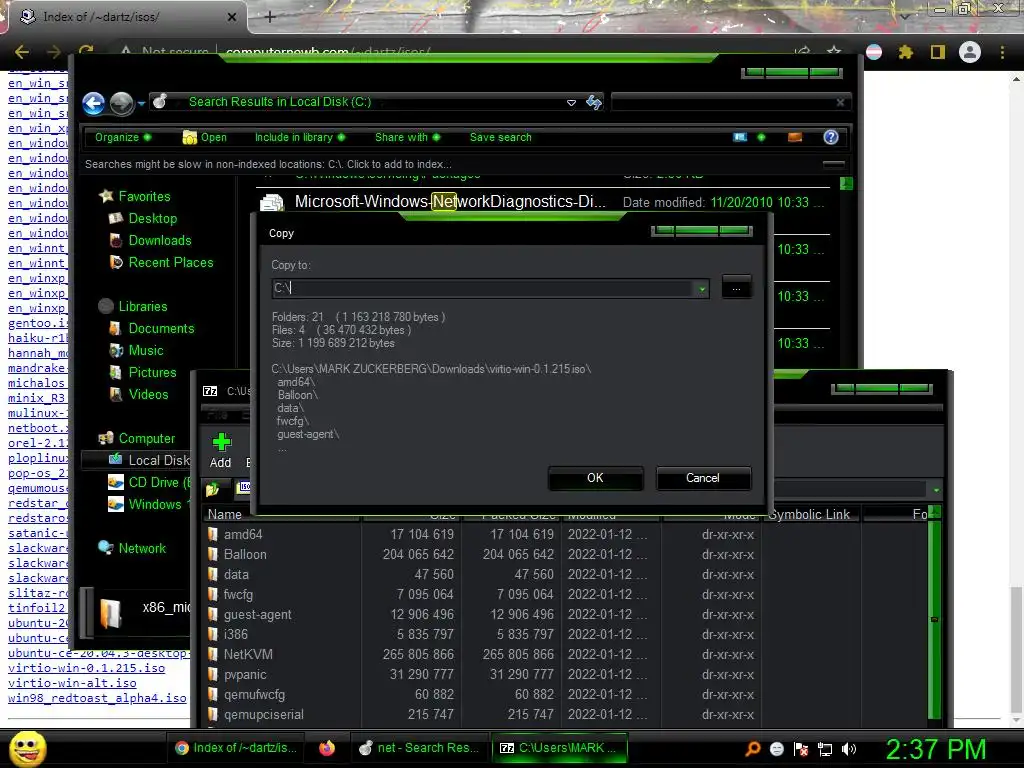This screenshot has height=768, width=1024.
Task: Switch to C:\Users\MARK 7-Zip taskbar item
Action: click(559, 748)
